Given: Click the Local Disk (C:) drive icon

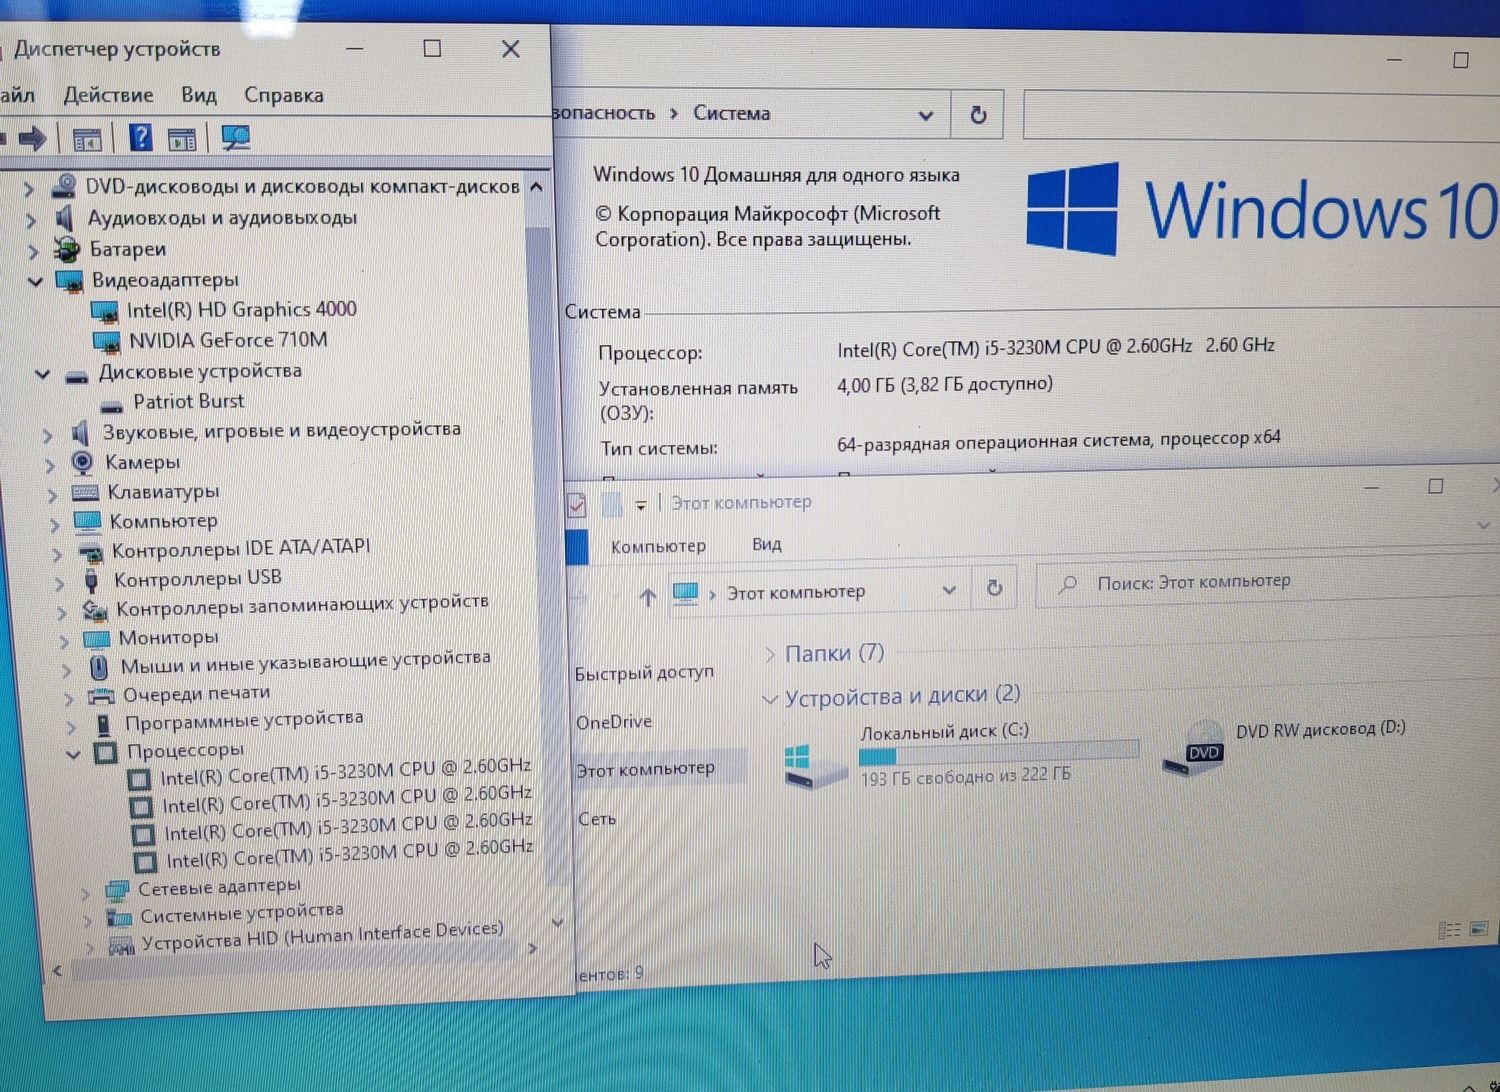Looking at the screenshot, I should [816, 768].
